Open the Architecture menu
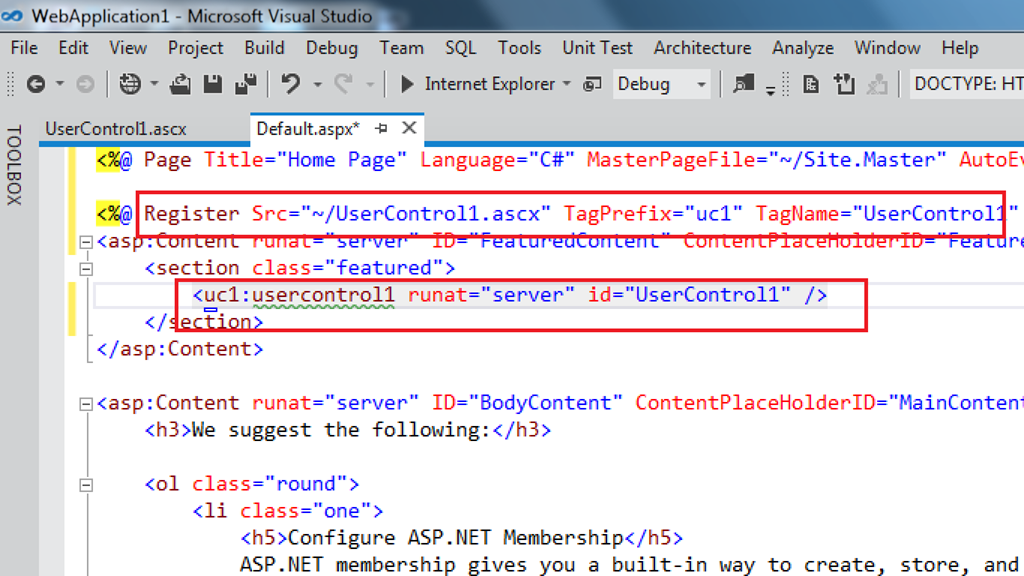 point(703,48)
